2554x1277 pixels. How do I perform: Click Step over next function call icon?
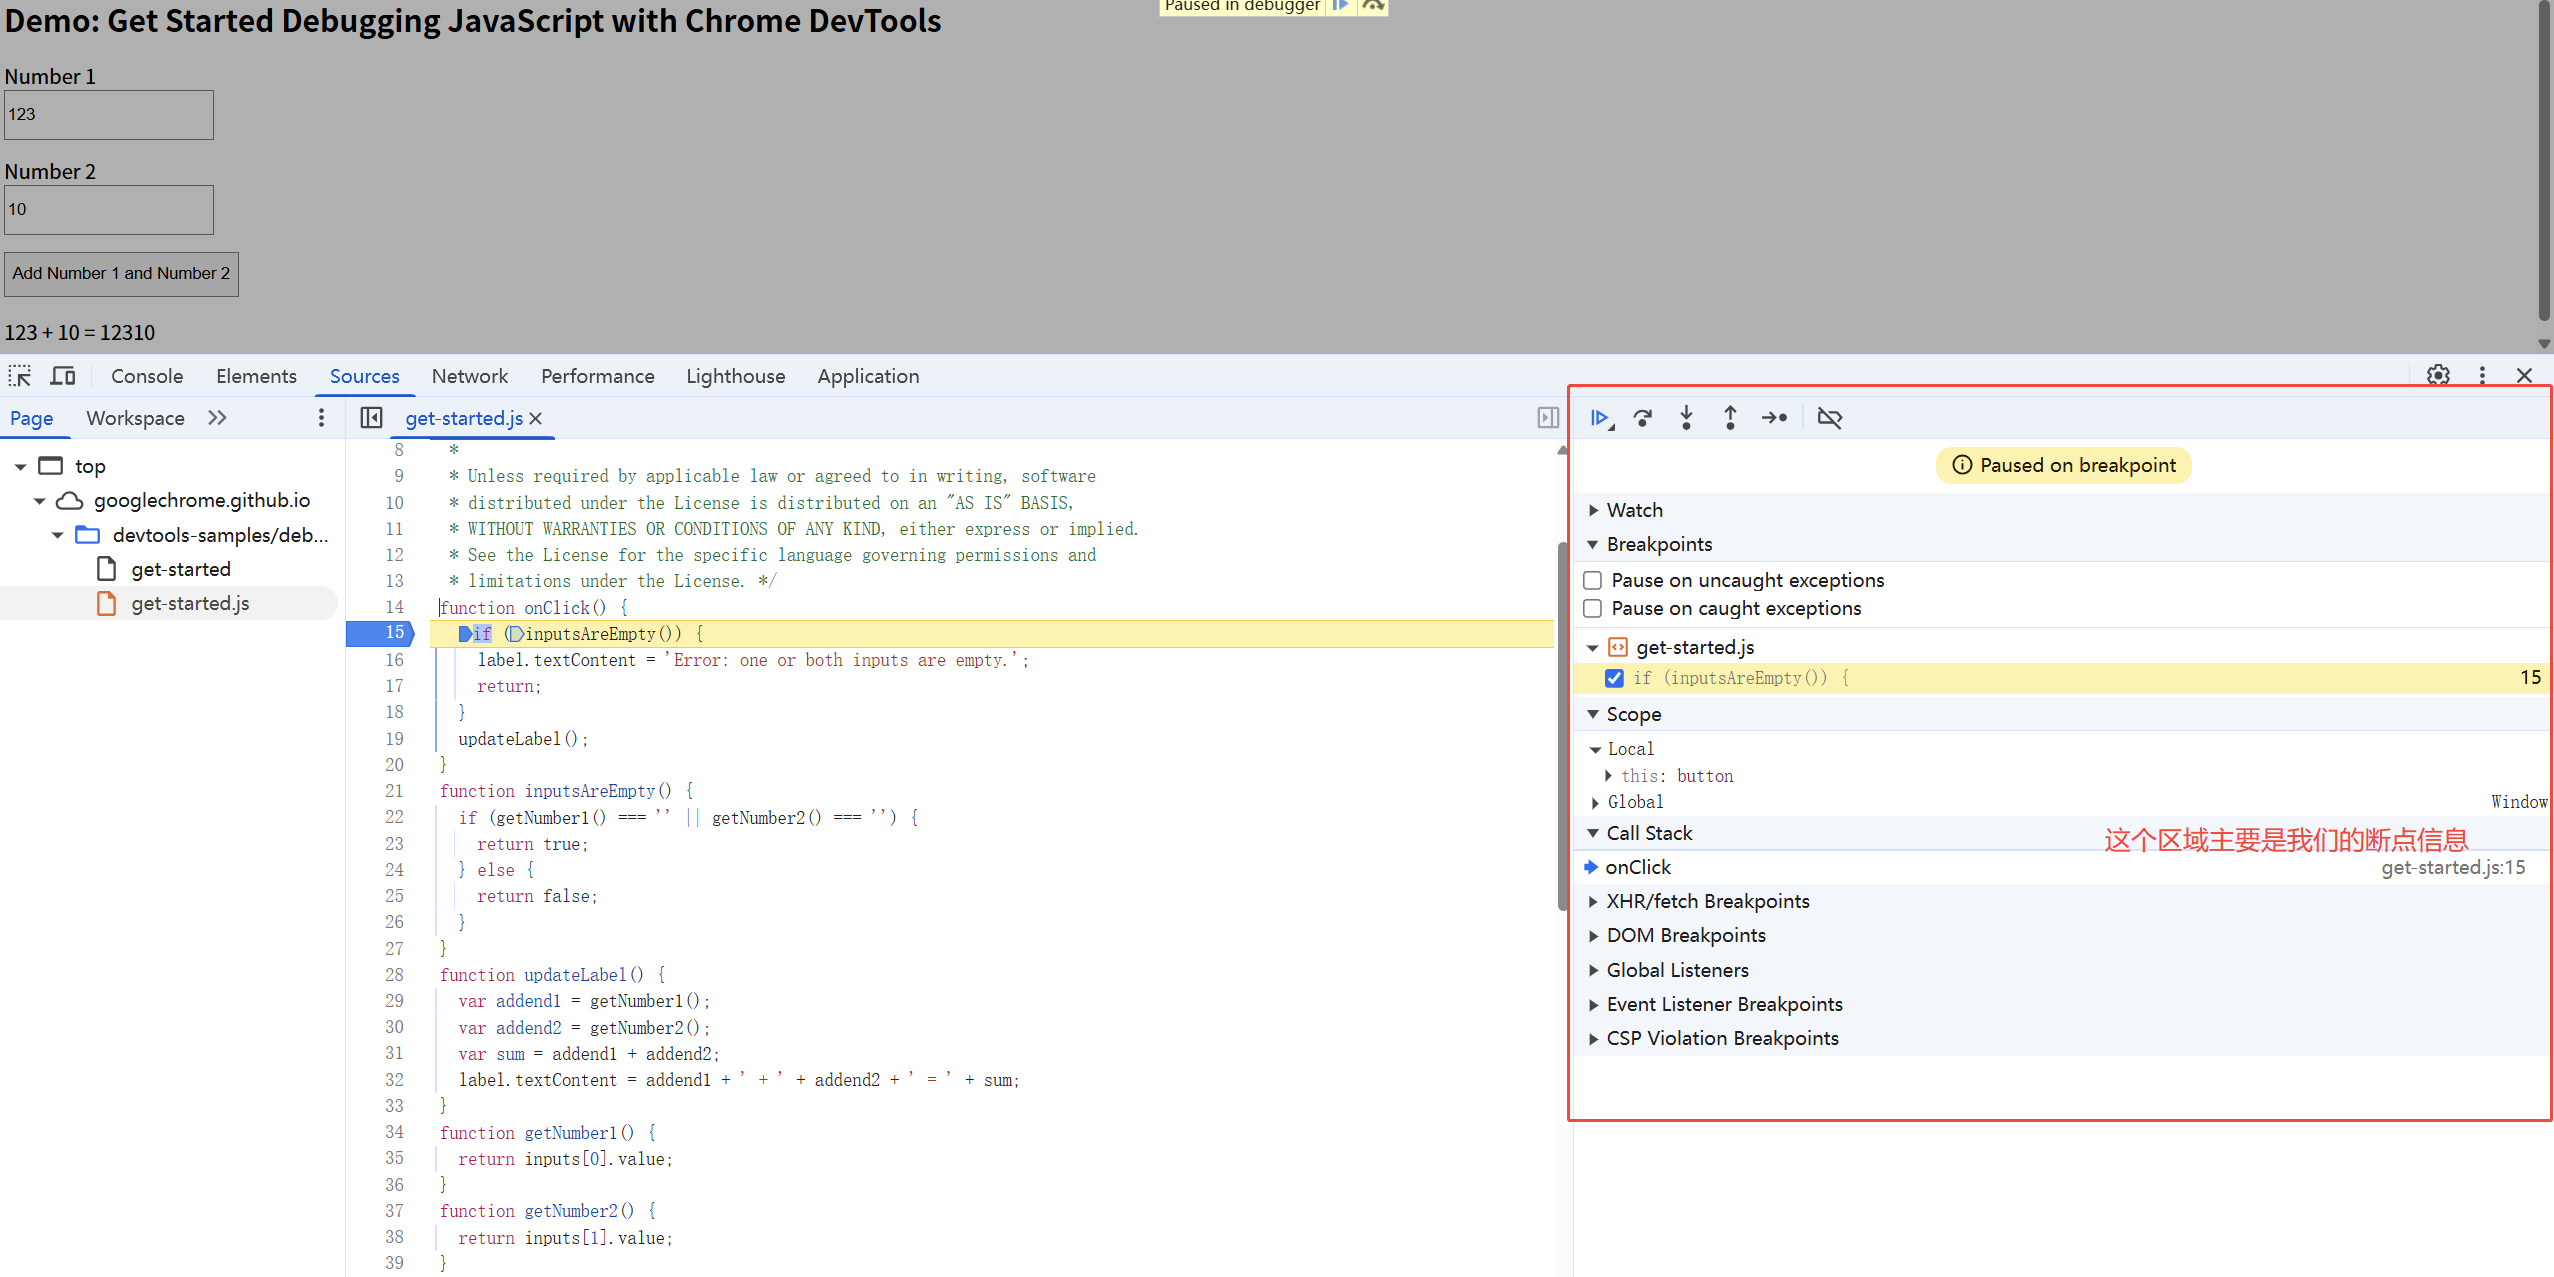click(1643, 418)
